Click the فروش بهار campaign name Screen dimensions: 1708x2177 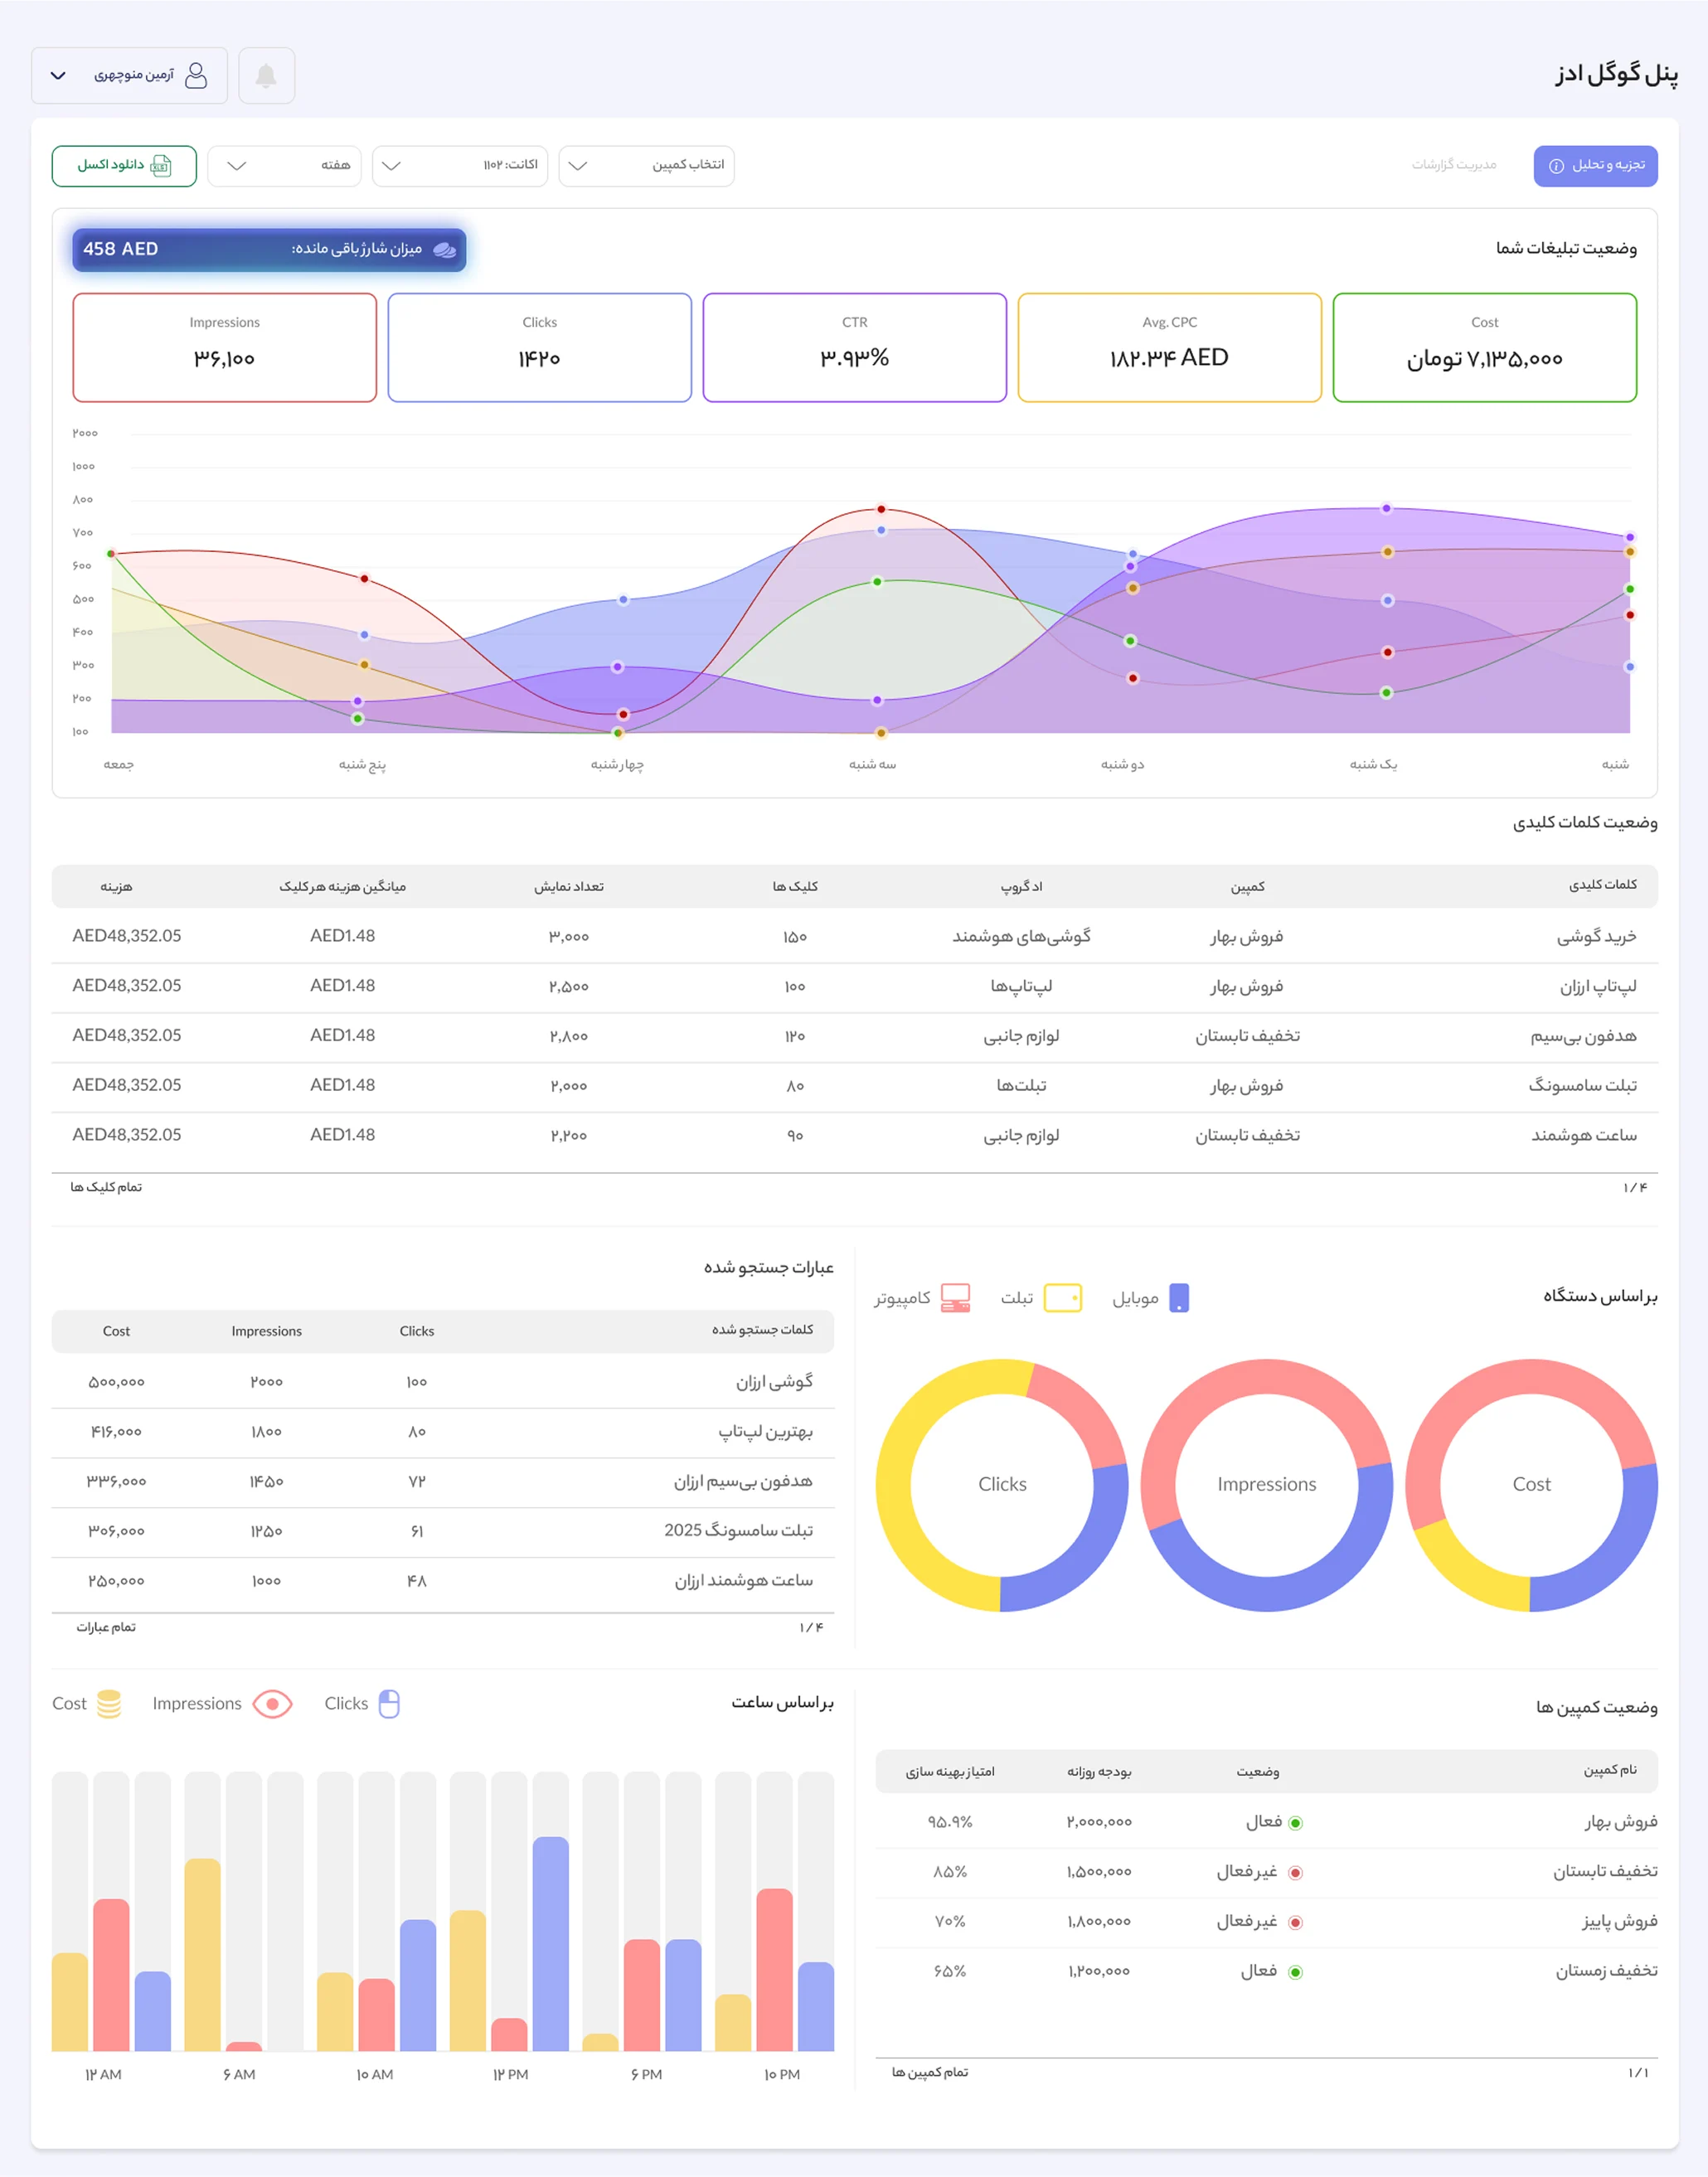coord(1620,1822)
